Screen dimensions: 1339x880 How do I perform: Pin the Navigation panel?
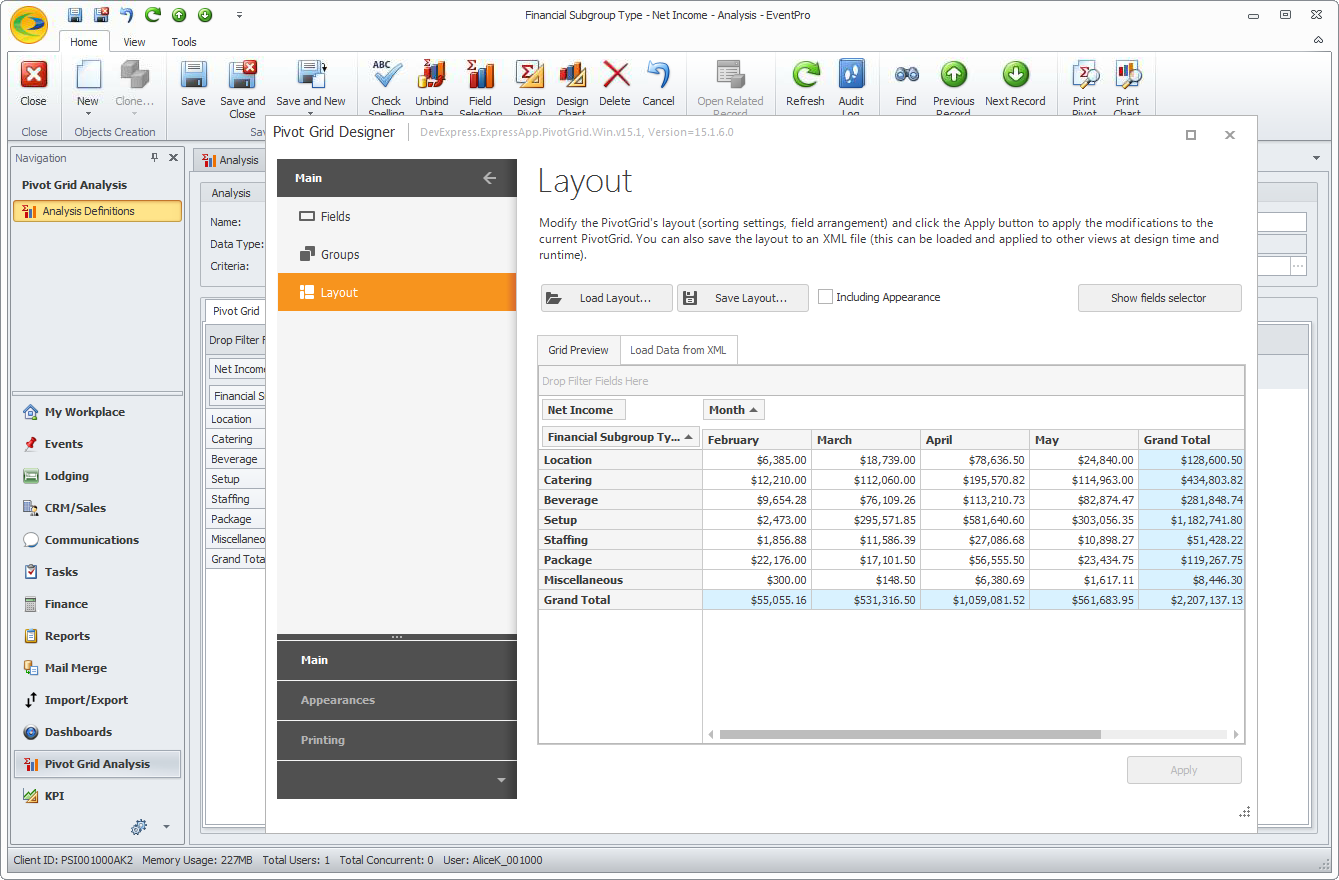coord(154,158)
